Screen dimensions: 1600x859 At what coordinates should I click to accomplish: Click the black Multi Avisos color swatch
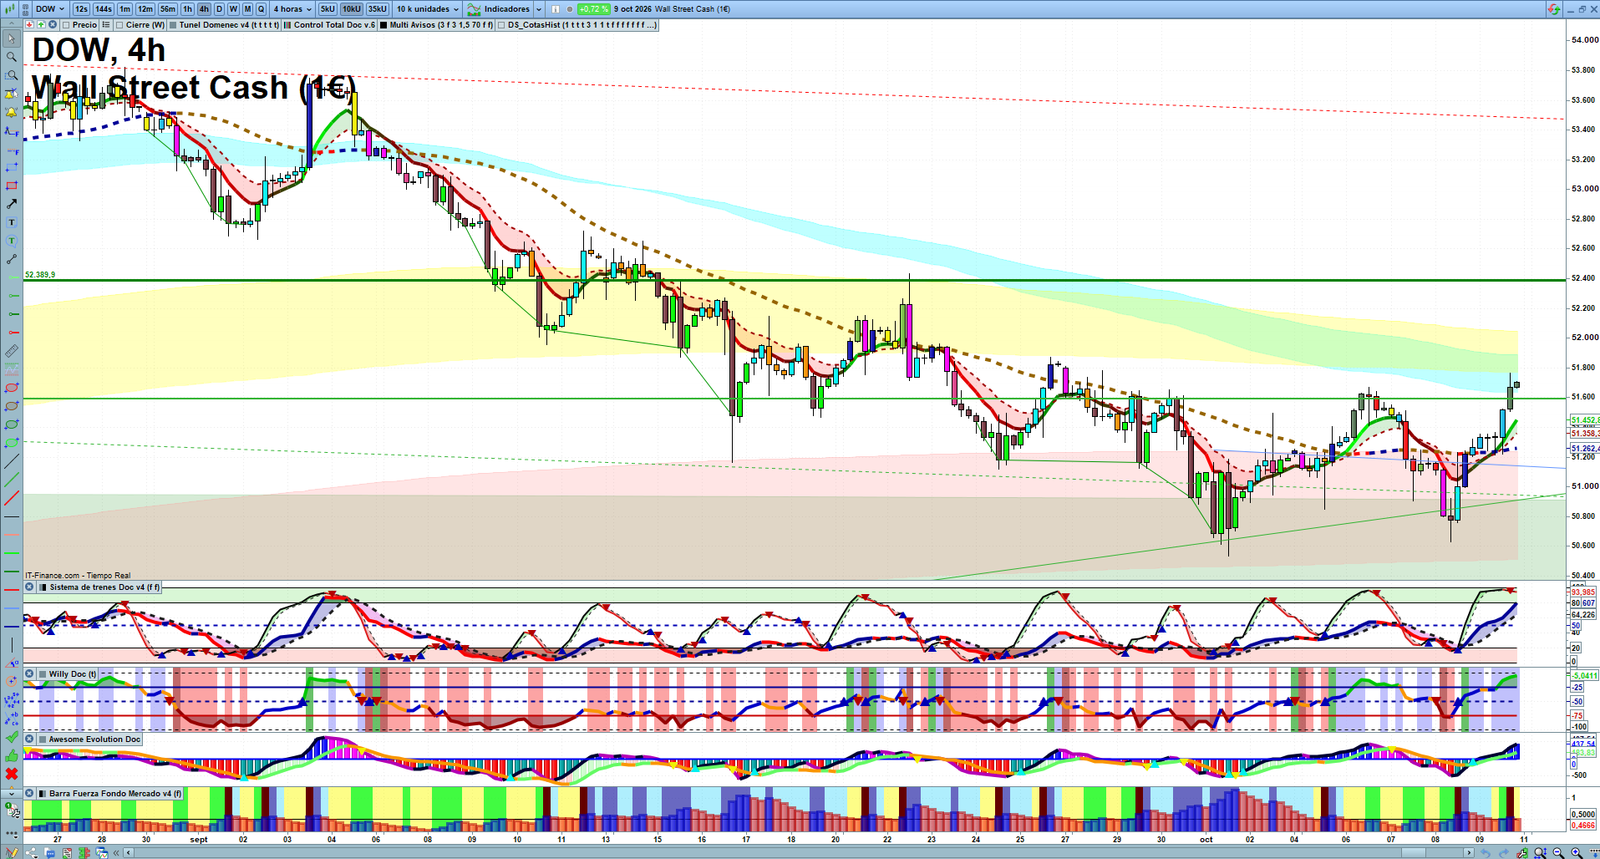point(384,25)
